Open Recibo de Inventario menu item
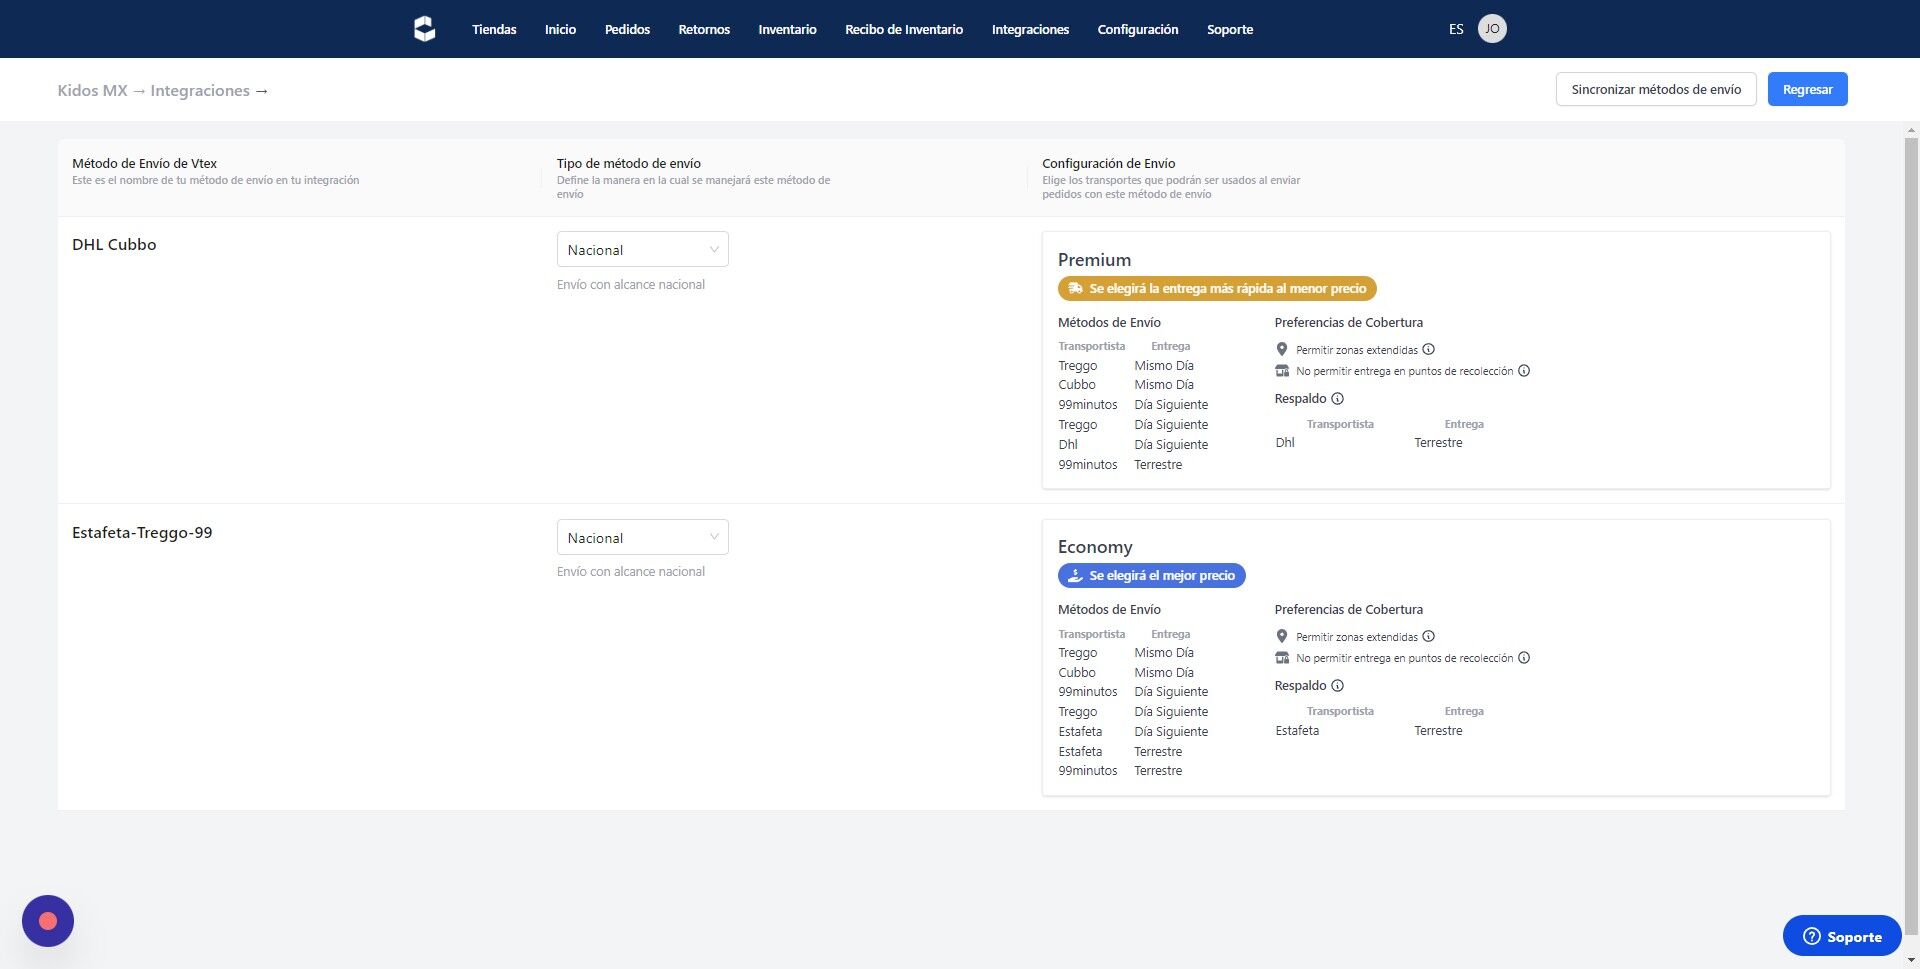Screen dimensions: 1920x969 (x=904, y=29)
